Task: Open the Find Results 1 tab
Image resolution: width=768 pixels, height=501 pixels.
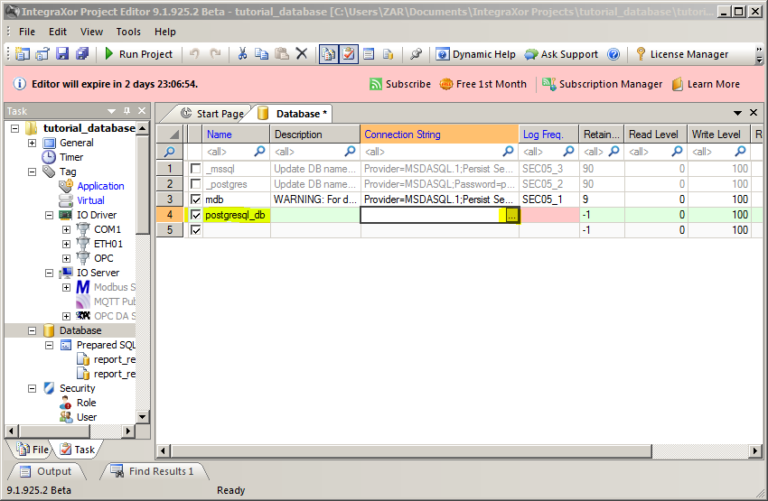Action: click(x=152, y=472)
